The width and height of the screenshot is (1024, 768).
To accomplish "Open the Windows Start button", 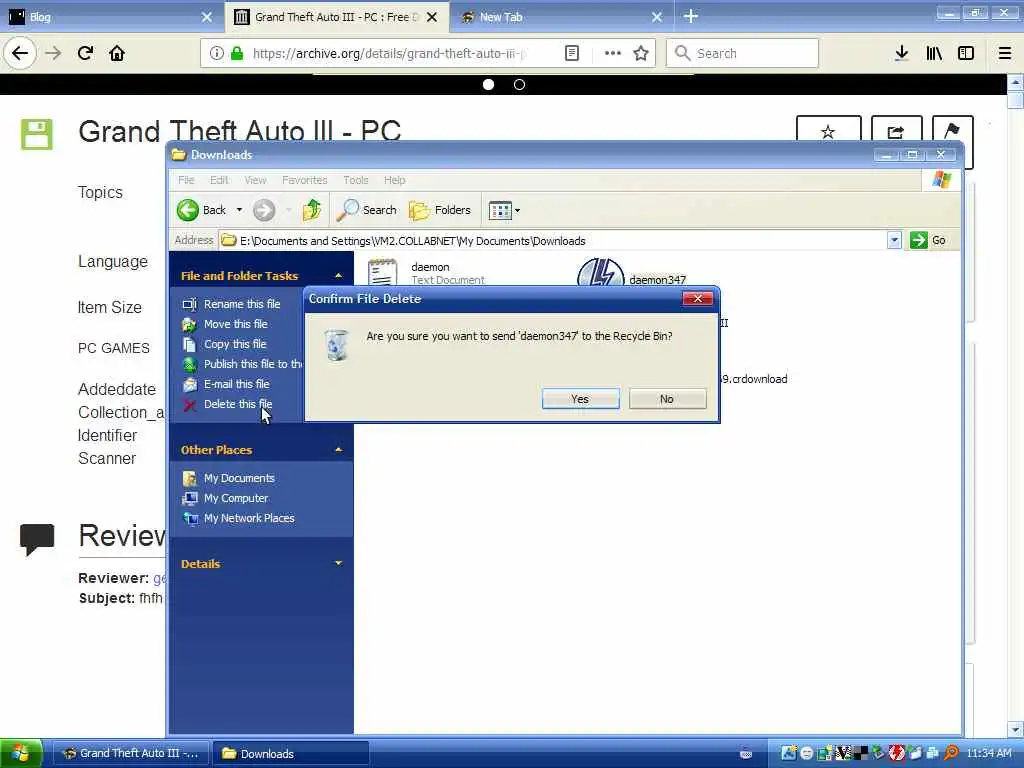I will (x=21, y=753).
